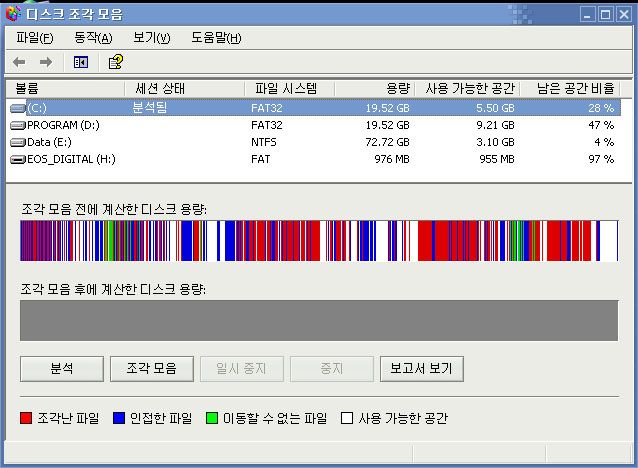Sort by 볼륨 column header

(x=65, y=88)
